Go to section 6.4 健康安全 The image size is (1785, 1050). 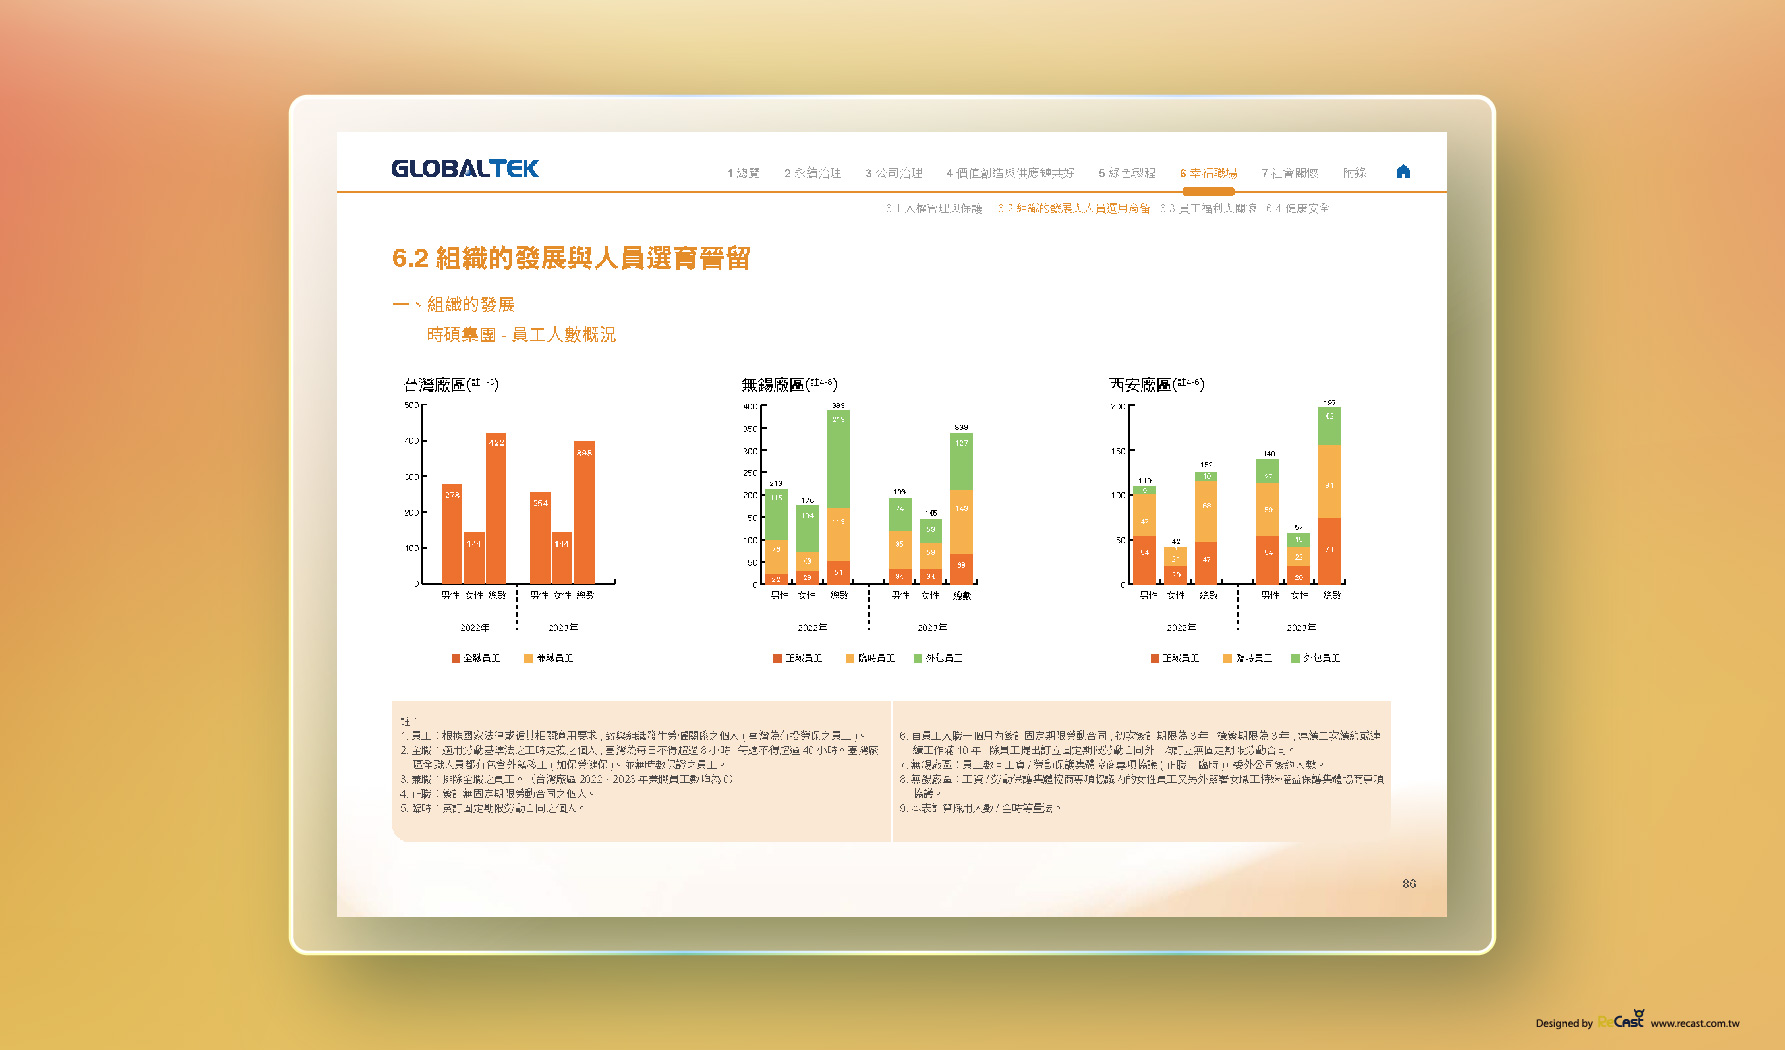tap(1297, 208)
